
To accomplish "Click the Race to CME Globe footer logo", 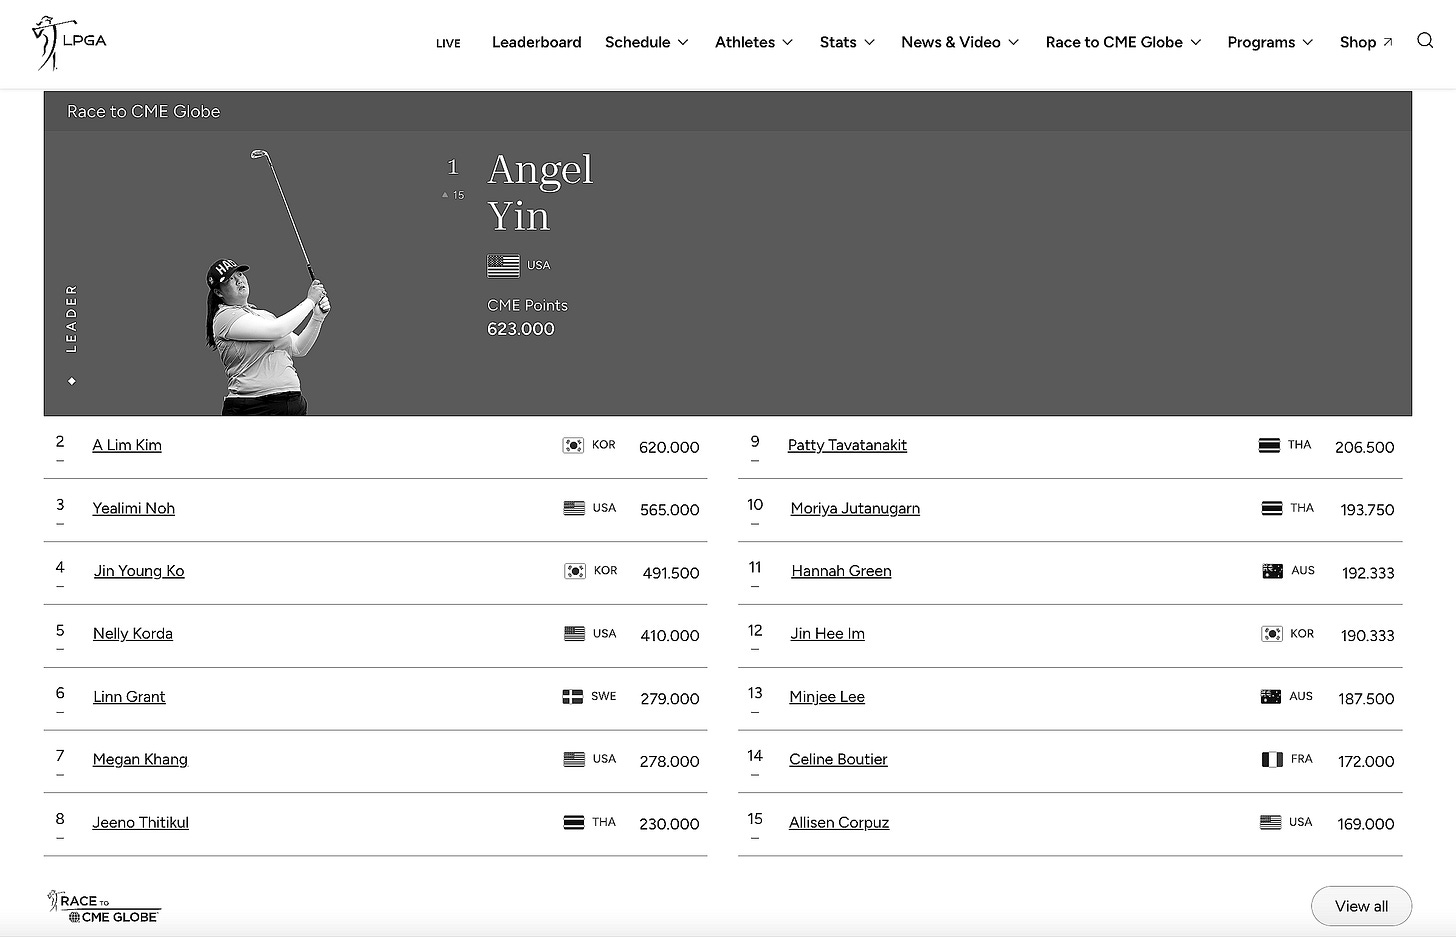I will click(104, 907).
